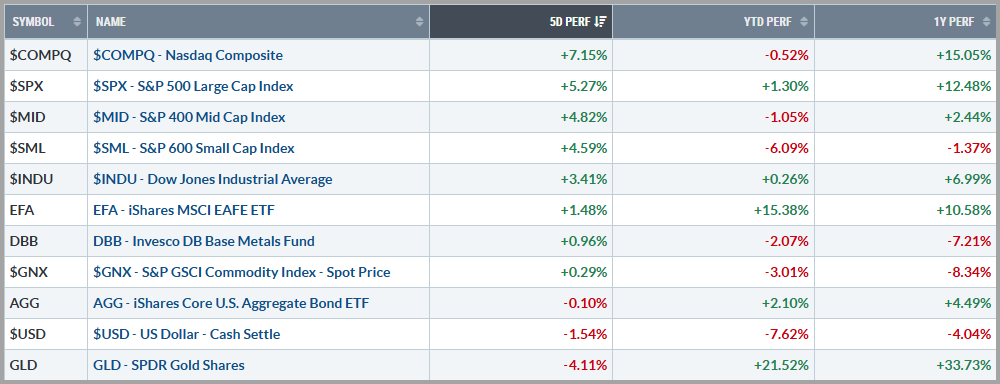
Task: Open $USD - US Dollar - Cash Settle
Action: (187, 334)
